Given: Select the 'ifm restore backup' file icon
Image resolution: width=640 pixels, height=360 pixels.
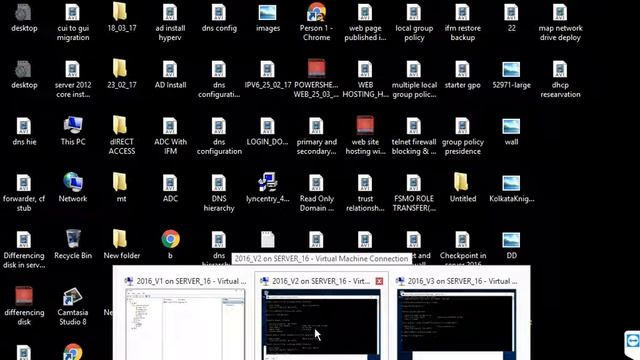Looking at the screenshot, I should click(x=462, y=13).
